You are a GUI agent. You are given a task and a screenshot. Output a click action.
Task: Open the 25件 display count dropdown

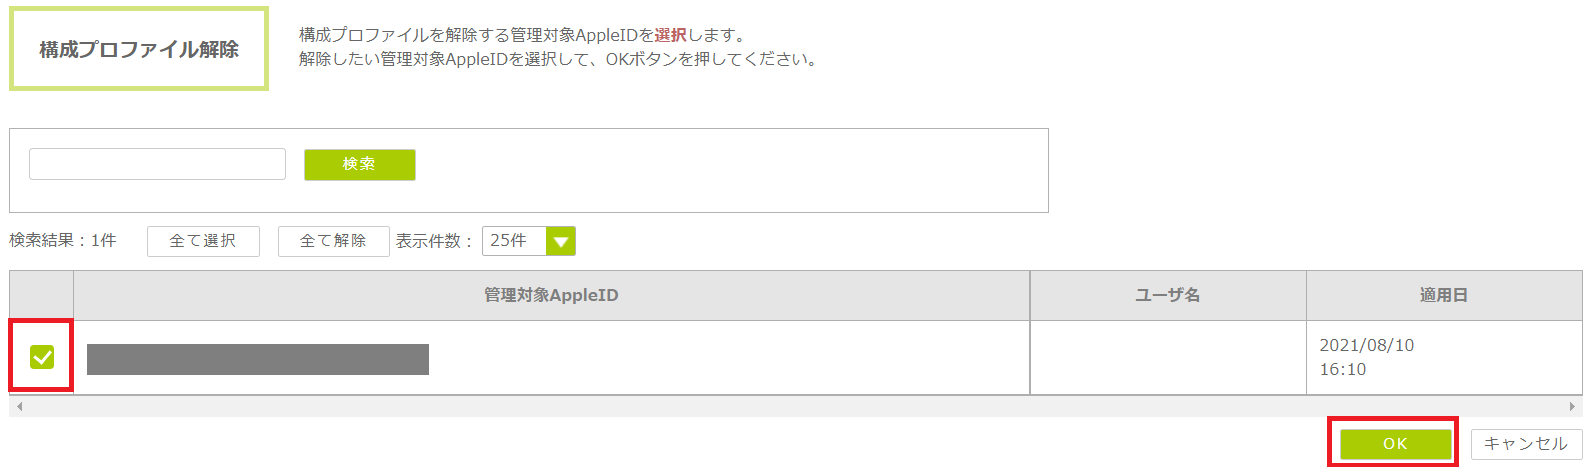pos(515,241)
